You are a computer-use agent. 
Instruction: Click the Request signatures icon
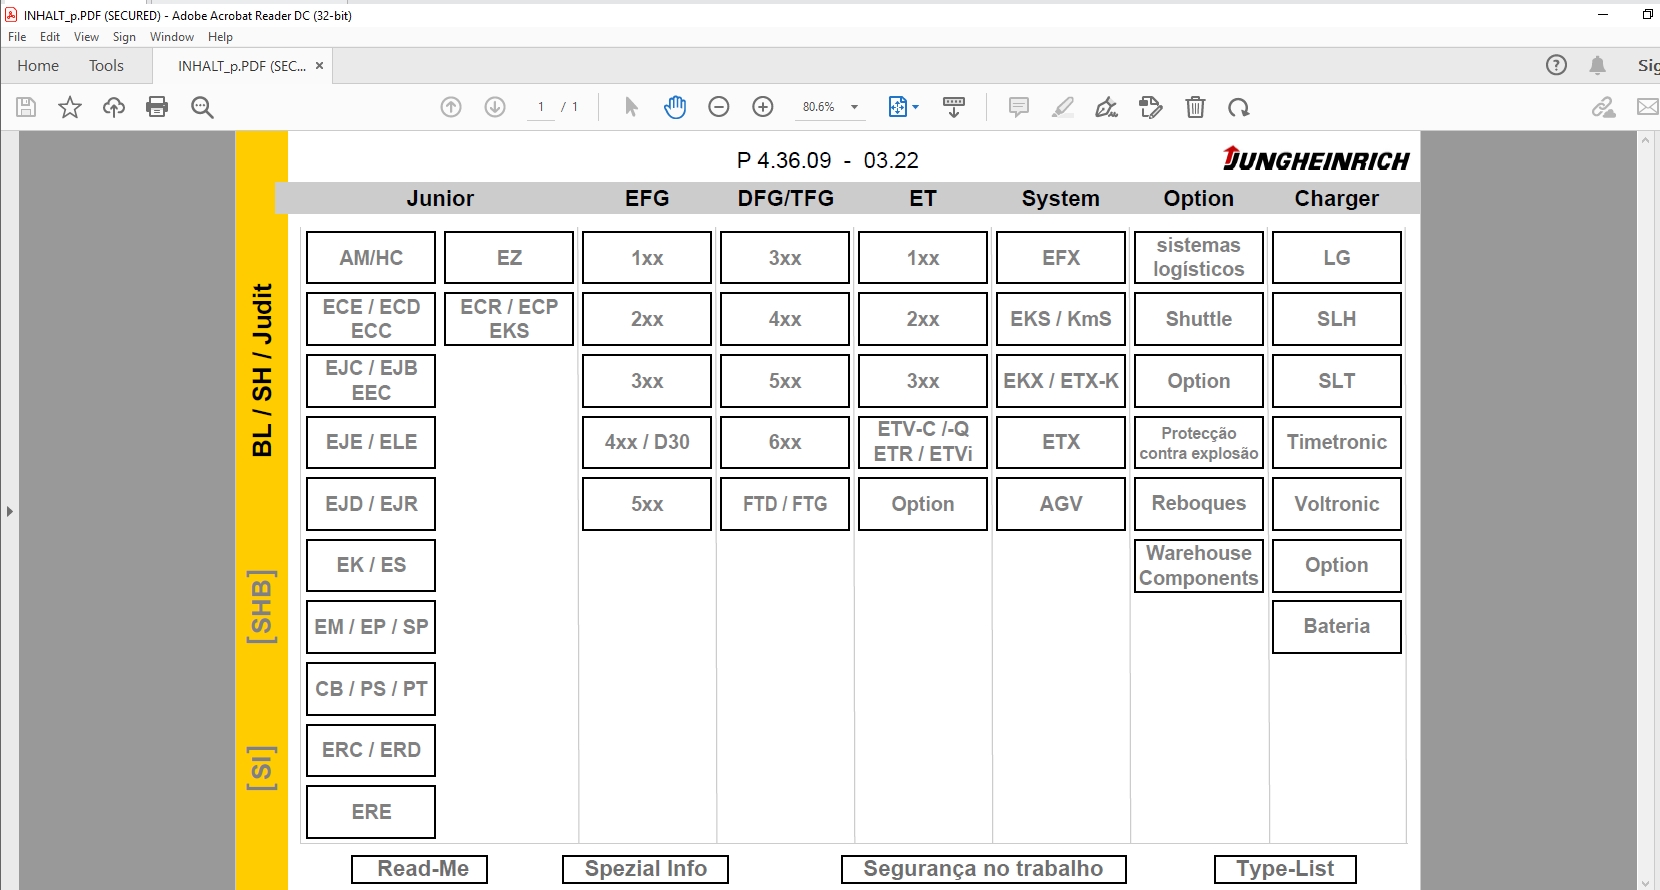coord(1151,107)
